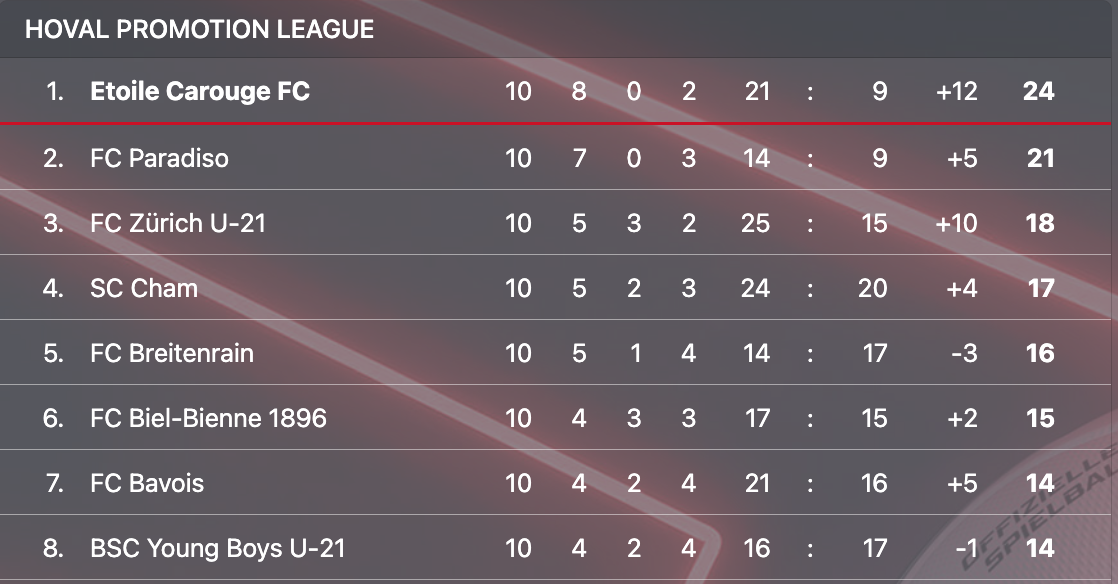1118x584 pixels.
Task: Click the 25 goals scored by Zürich U-21
Action: tap(756, 223)
